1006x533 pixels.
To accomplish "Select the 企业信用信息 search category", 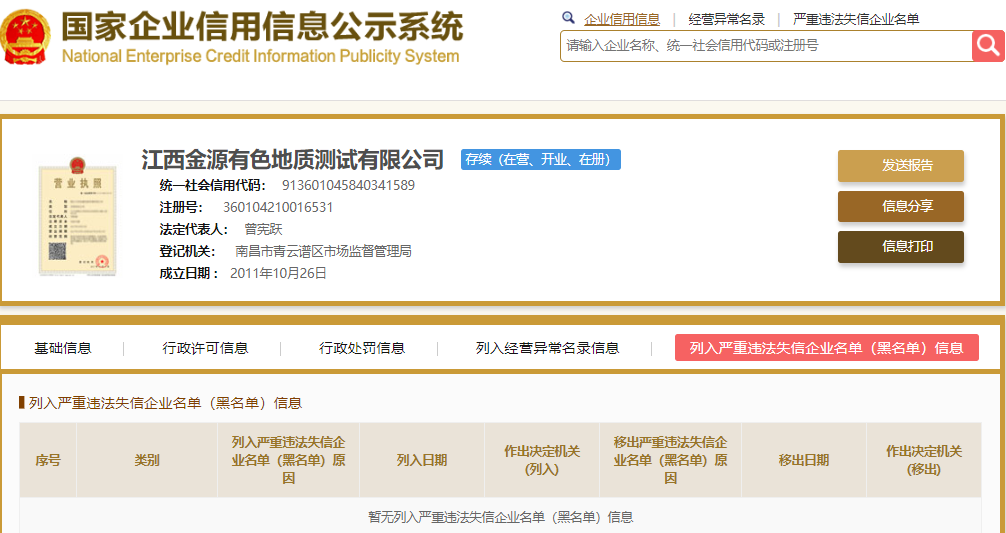I will tap(622, 19).
